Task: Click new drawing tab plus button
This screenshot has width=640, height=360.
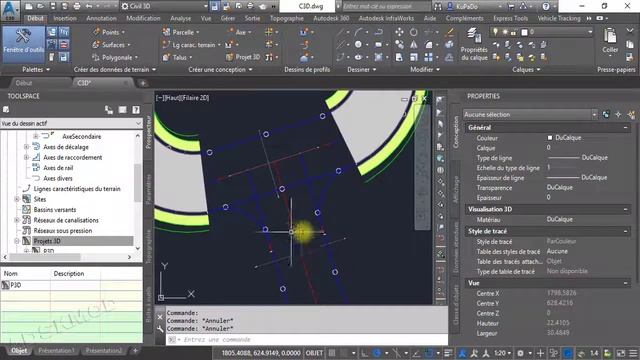Action: click(142, 83)
